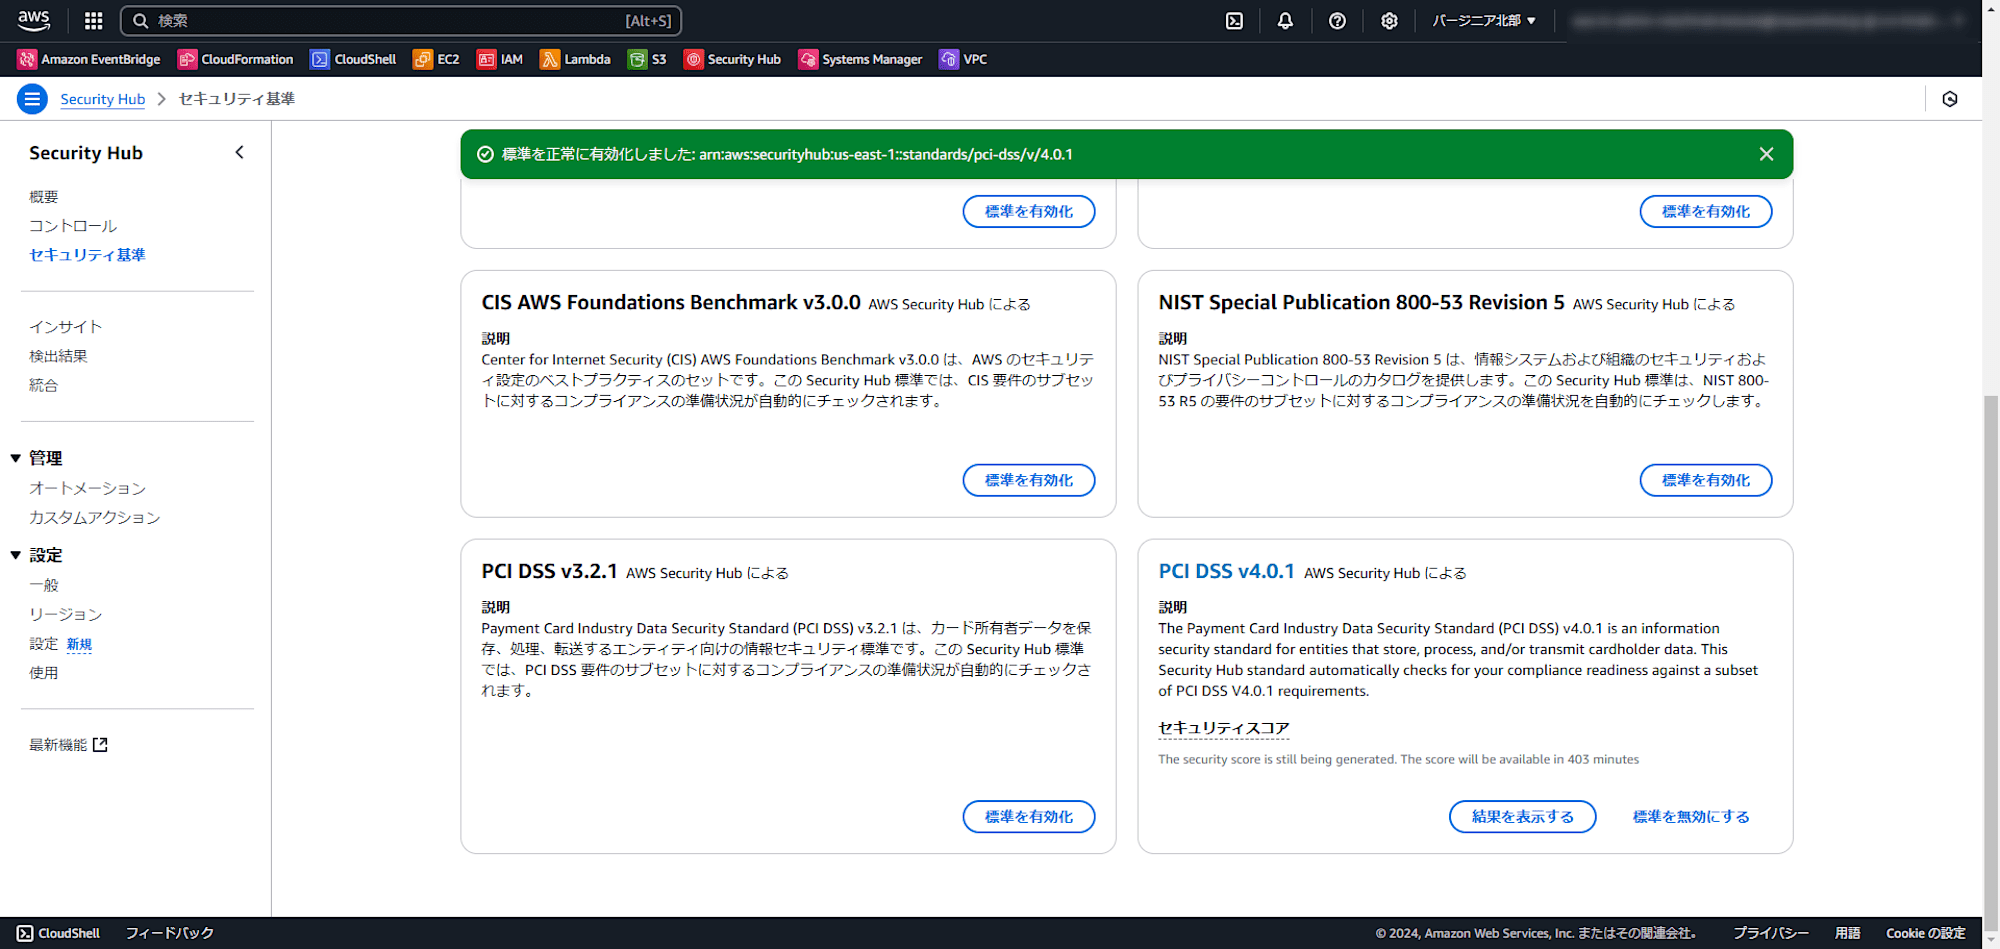The height and width of the screenshot is (949, 2000).
Task: Open 設定 新規 in the sidebar
Action: [x=61, y=644]
